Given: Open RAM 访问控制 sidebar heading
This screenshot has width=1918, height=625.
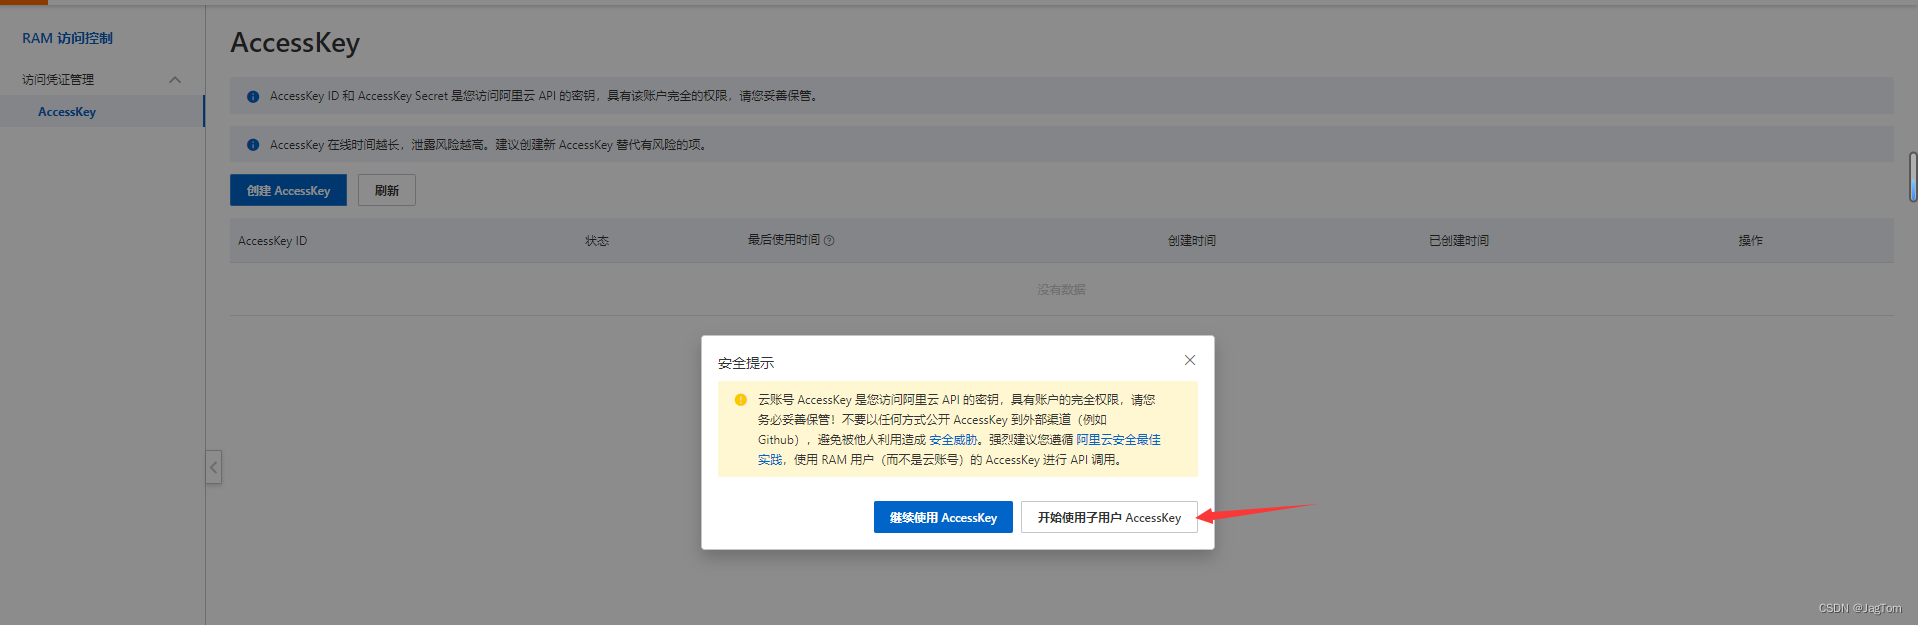Looking at the screenshot, I should click(67, 38).
